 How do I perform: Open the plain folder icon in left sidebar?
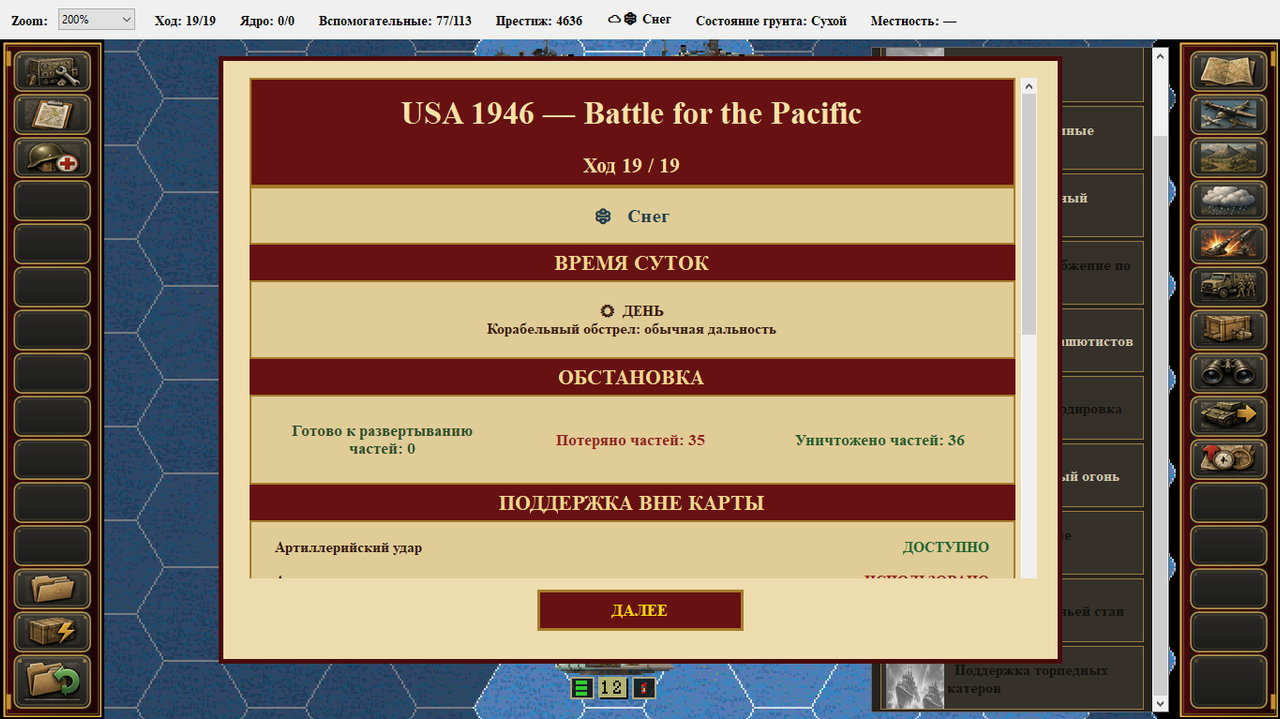[x=52, y=588]
